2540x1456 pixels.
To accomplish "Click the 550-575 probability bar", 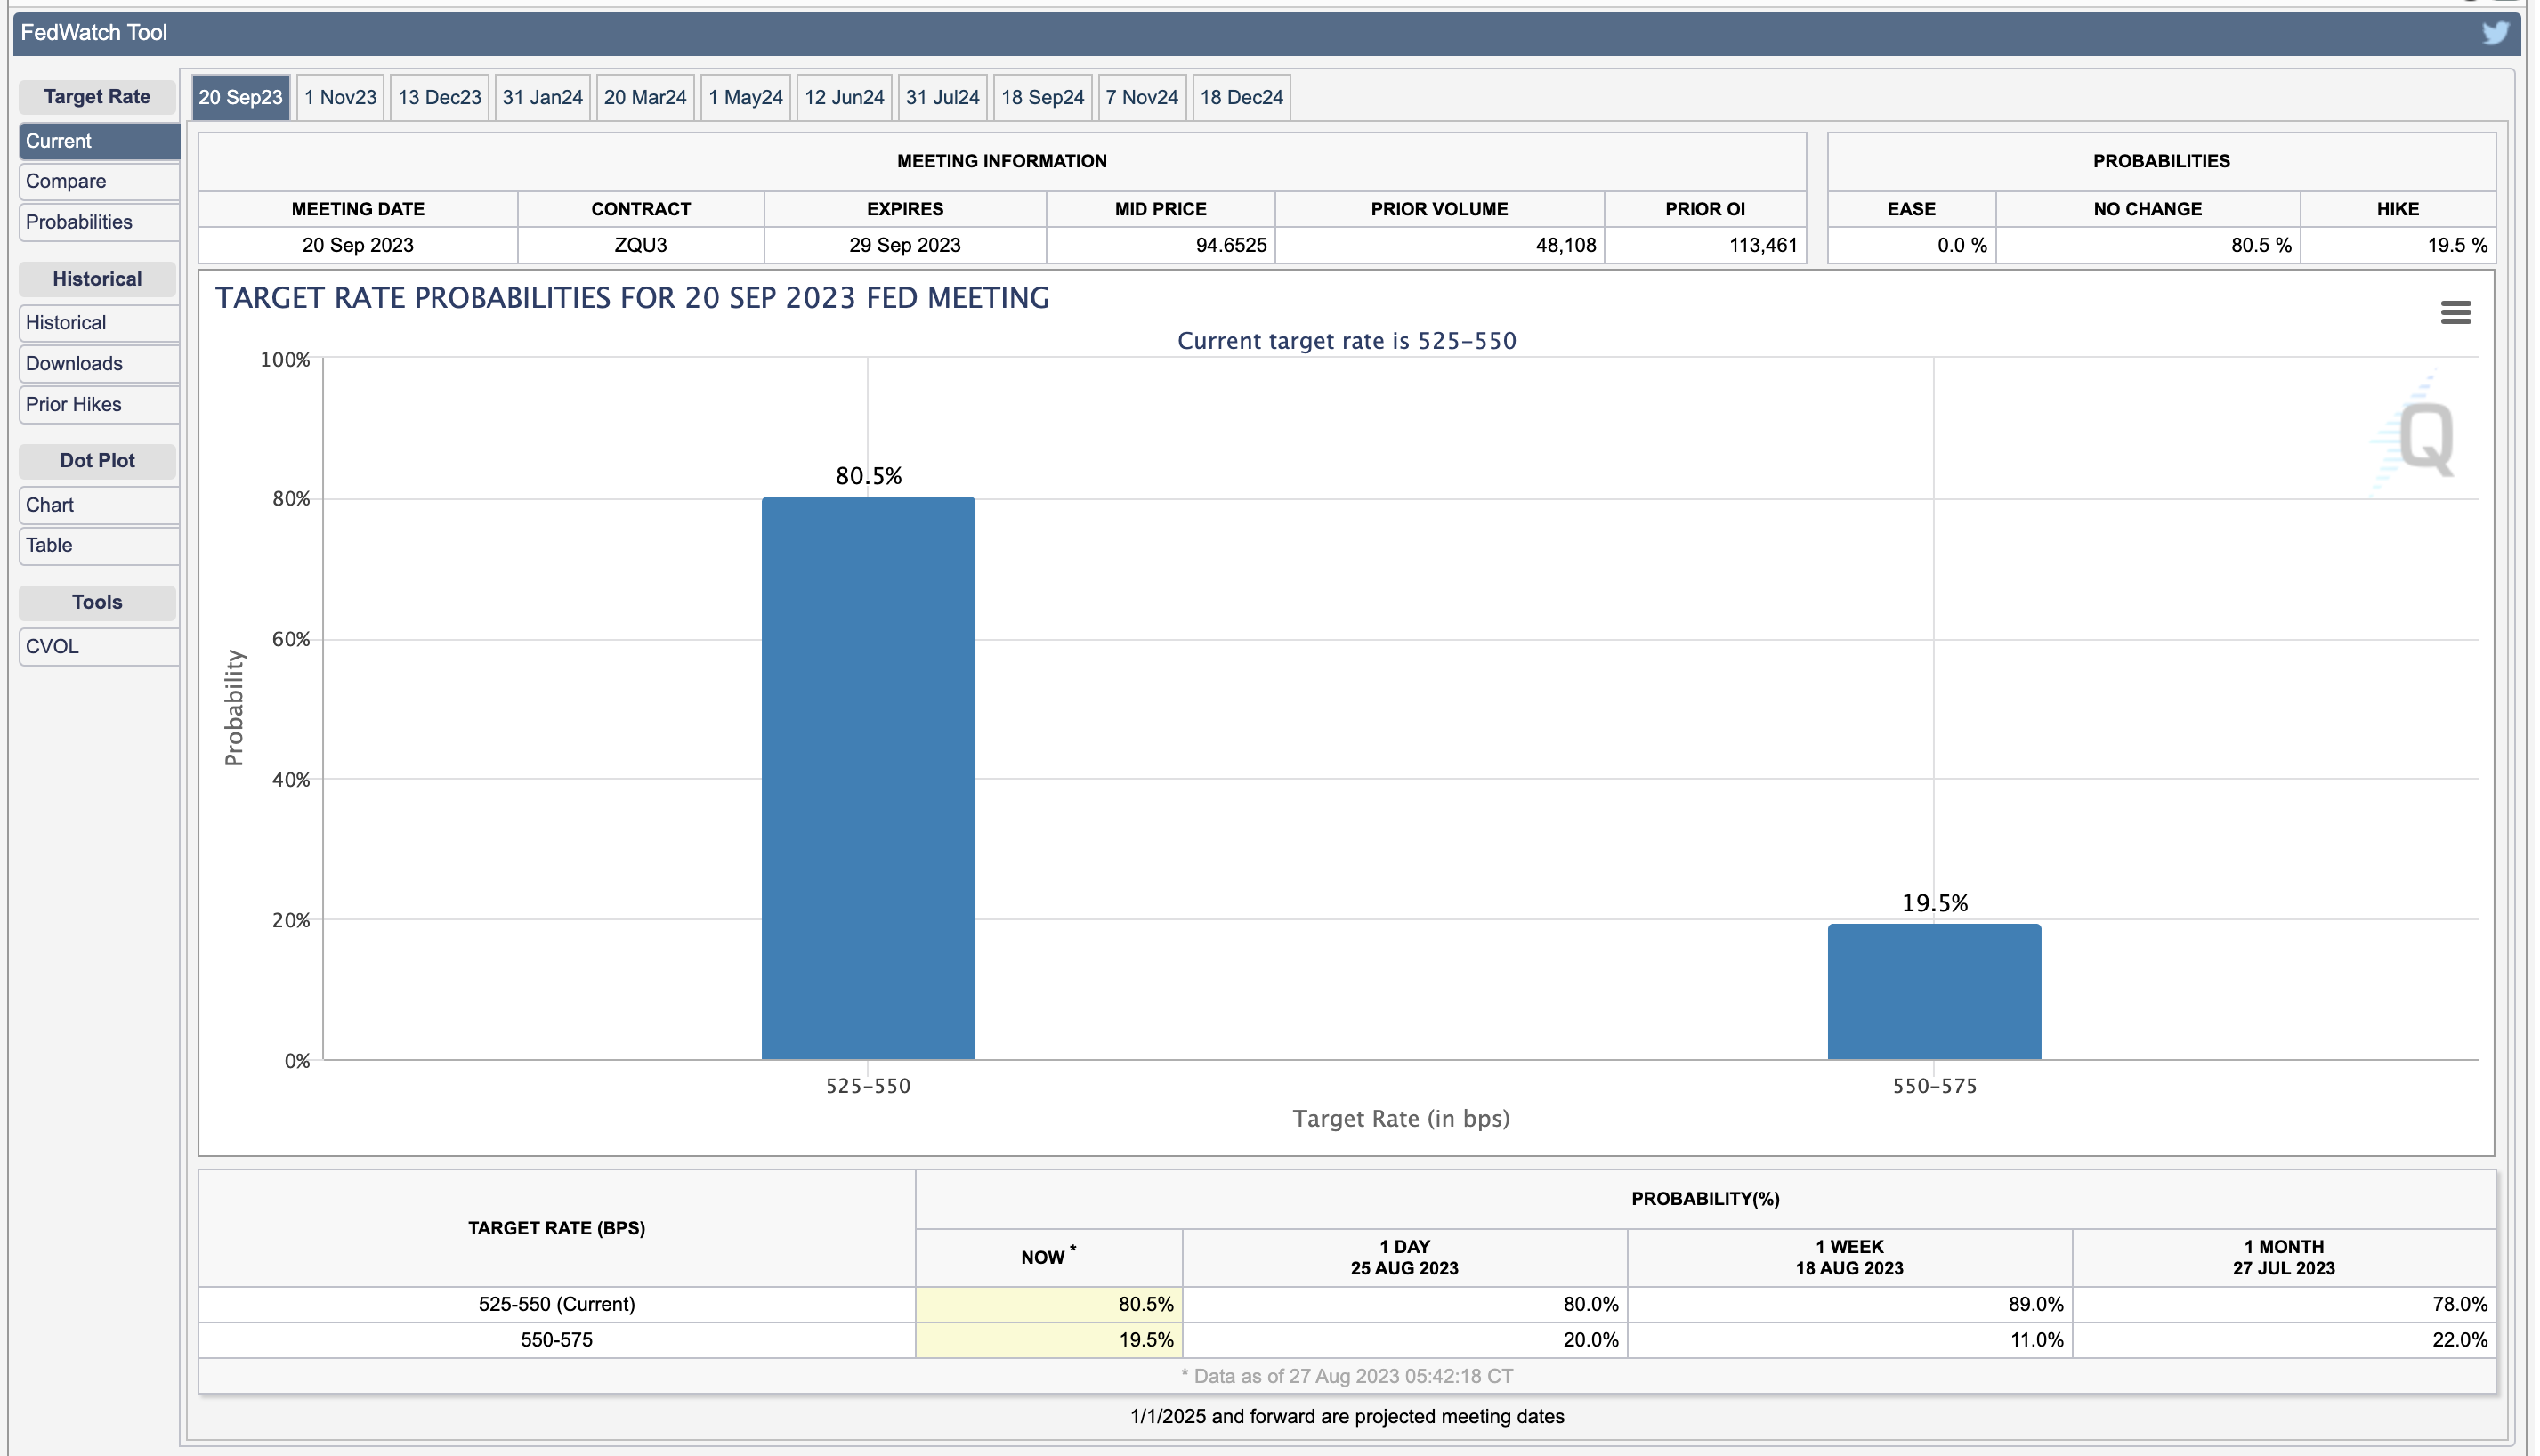I will click(x=1933, y=992).
